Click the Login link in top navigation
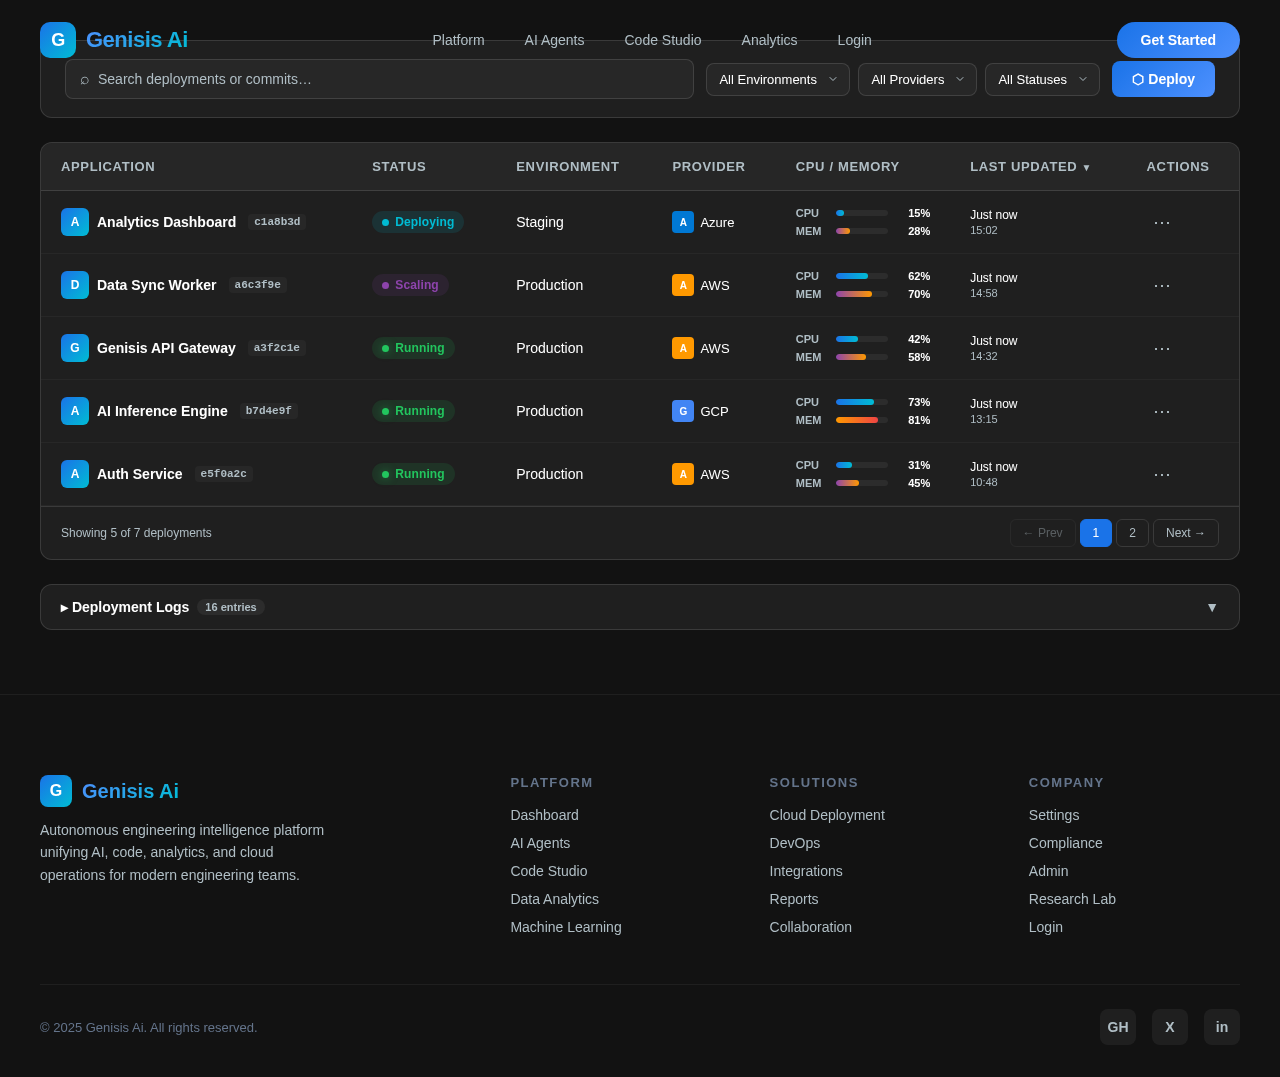This screenshot has height=1077, width=1280. (855, 40)
